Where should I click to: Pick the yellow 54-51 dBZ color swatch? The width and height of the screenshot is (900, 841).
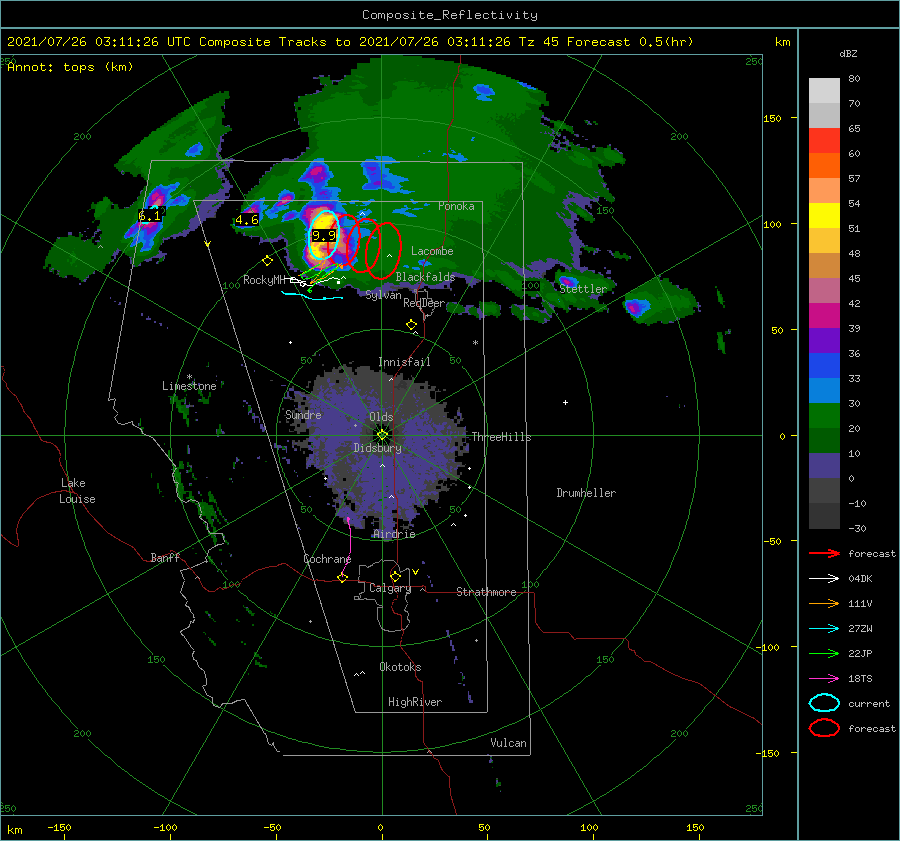824,216
